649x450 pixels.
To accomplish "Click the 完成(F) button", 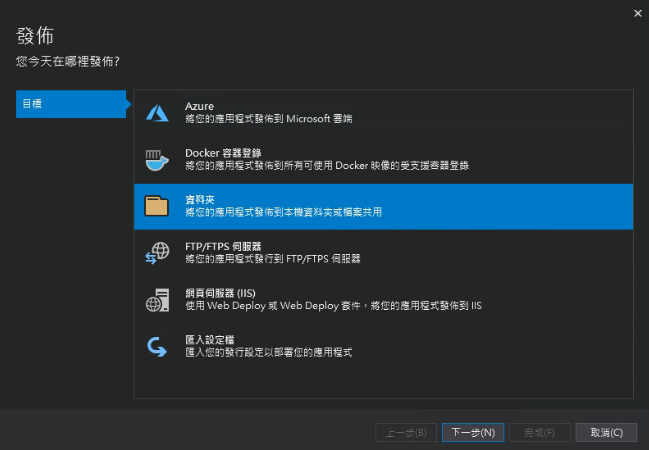I will (539, 433).
